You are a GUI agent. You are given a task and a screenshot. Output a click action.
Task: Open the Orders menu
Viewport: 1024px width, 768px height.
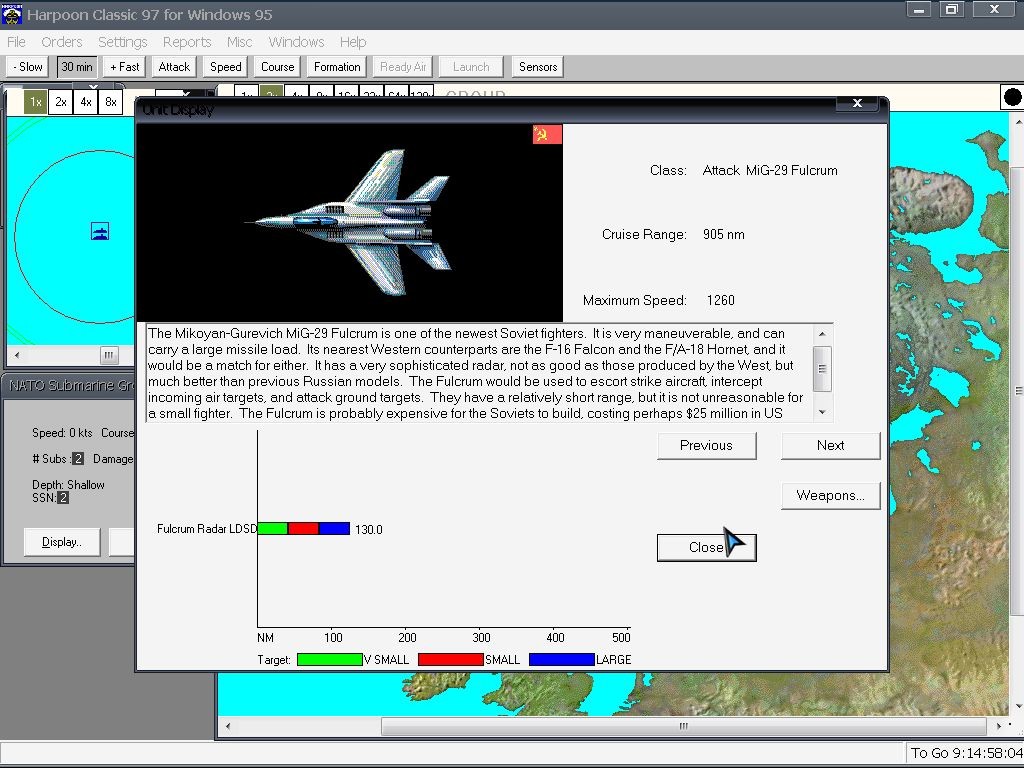coord(61,42)
